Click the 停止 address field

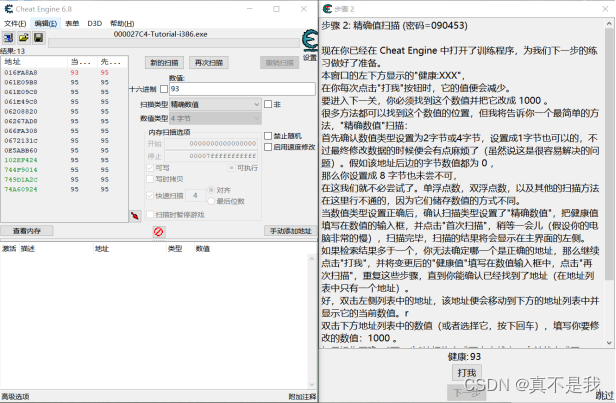click(211, 156)
